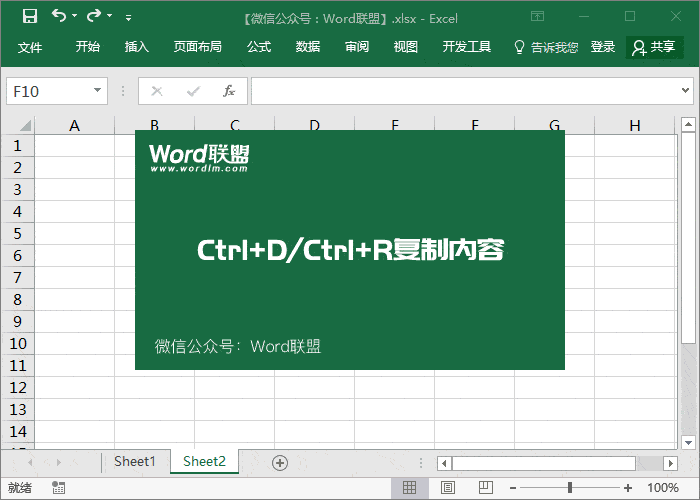Click the 就绪 status bar text
Viewport: 700px width, 500px height.
(x=20, y=488)
